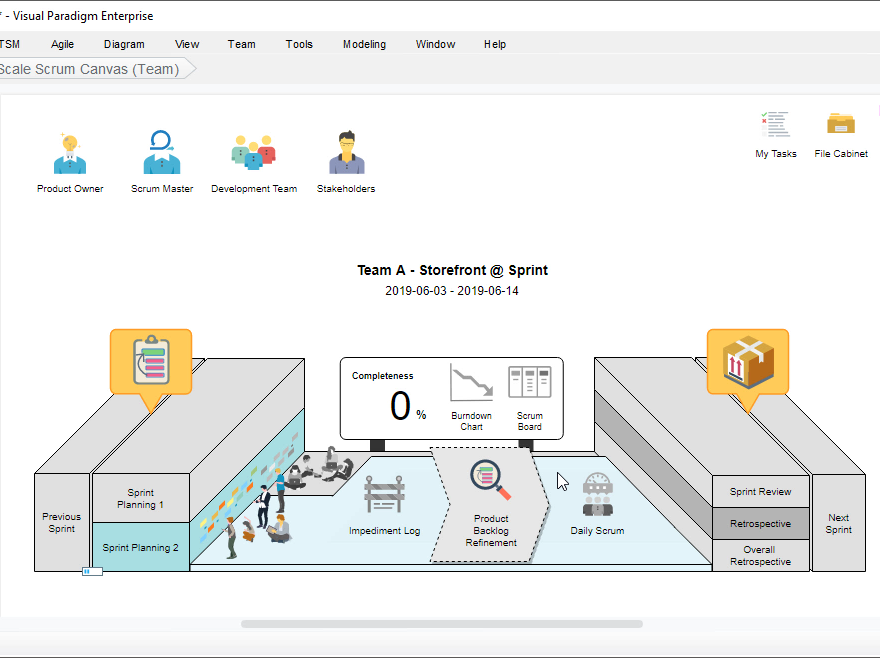Click the bottom horizontal scrollbar
880x658 pixels.
pos(440,623)
